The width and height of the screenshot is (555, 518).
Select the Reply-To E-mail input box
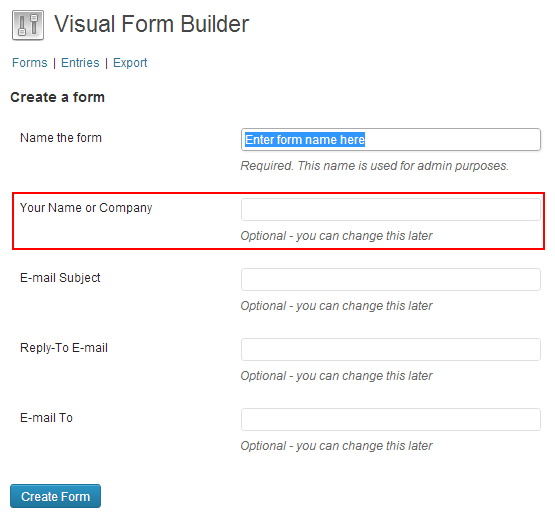(x=391, y=349)
